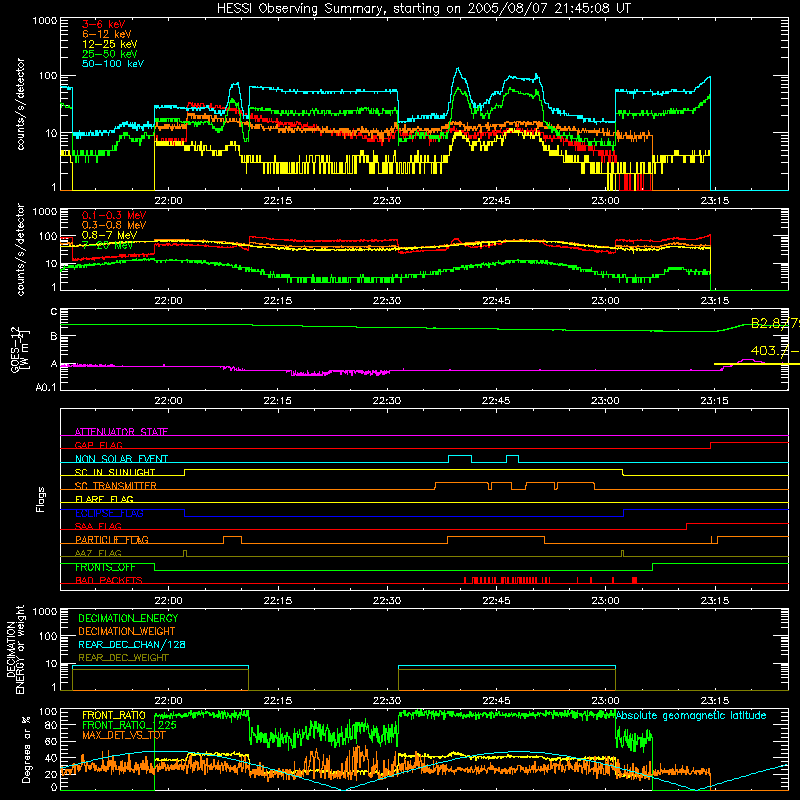Select the FRONTS_OFF flag label
The image size is (800, 800).
coord(105,567)
